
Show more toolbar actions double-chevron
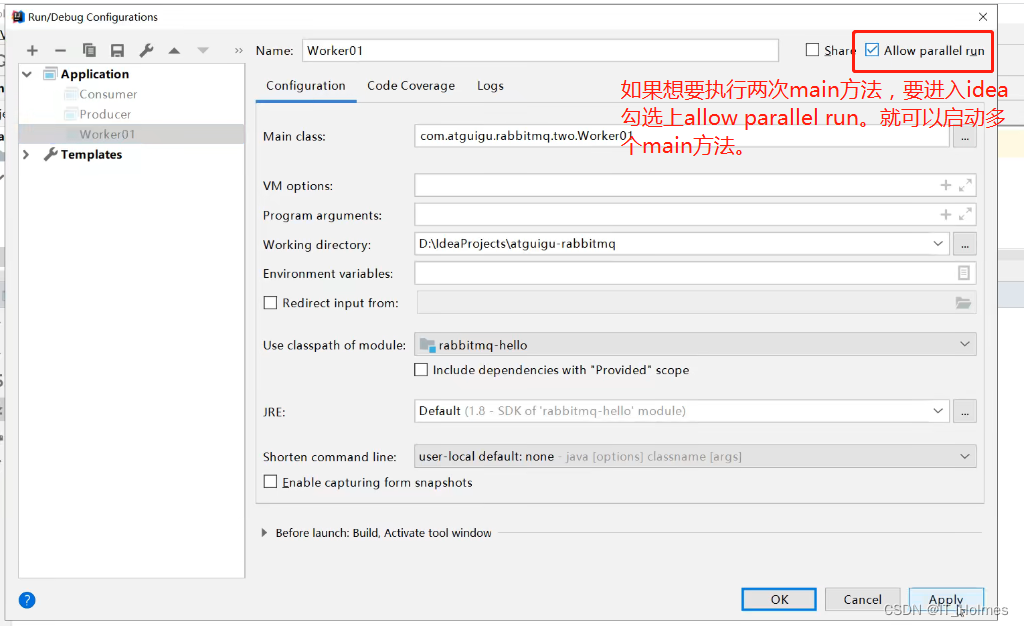(x=238, y=50)
